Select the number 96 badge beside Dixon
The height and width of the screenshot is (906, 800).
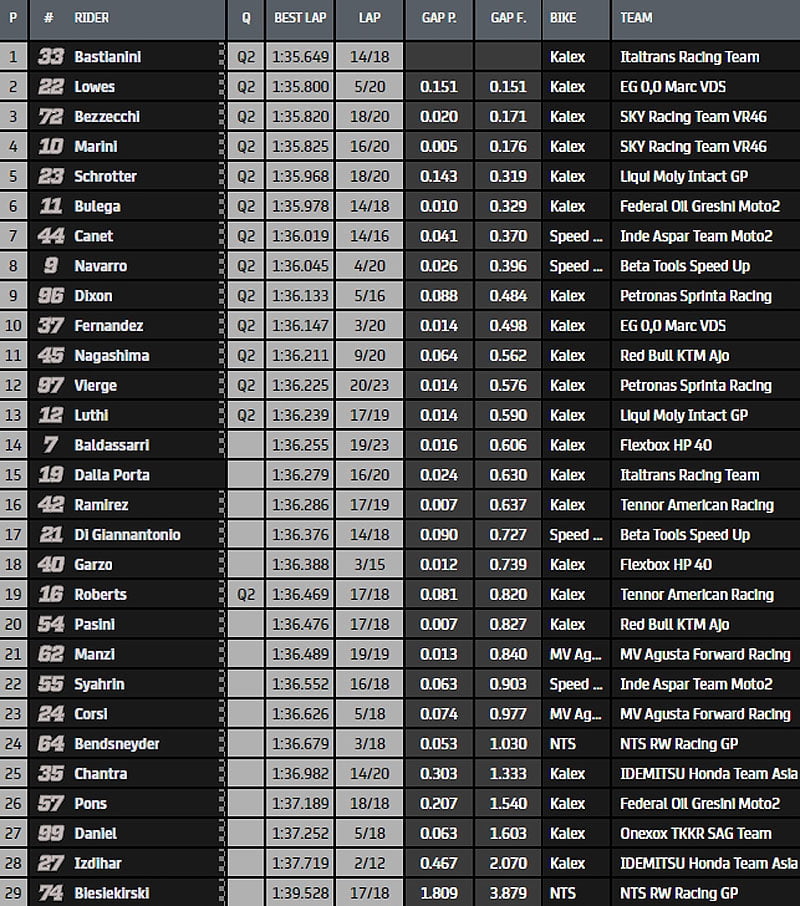(50, 296)
